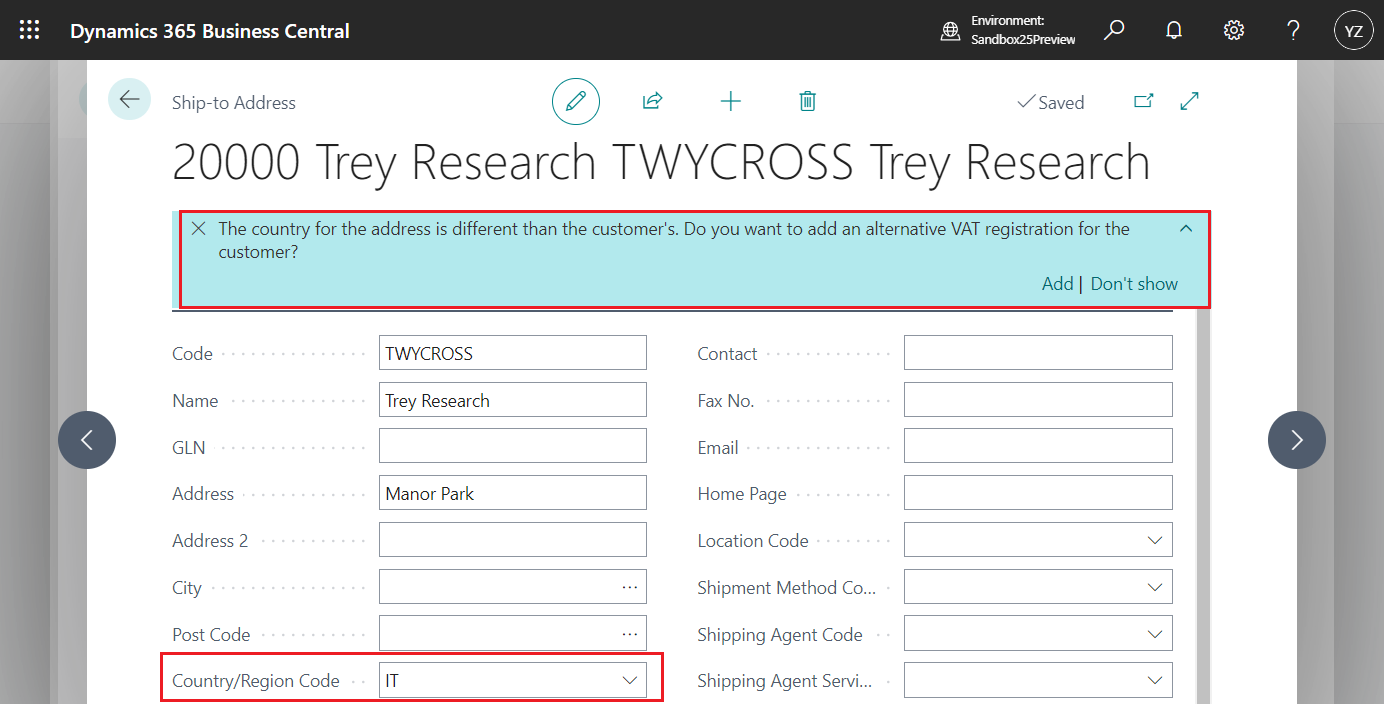Open the settings gear menu
Viewport: 1384px width, 704px height.
click(1234, 30)
